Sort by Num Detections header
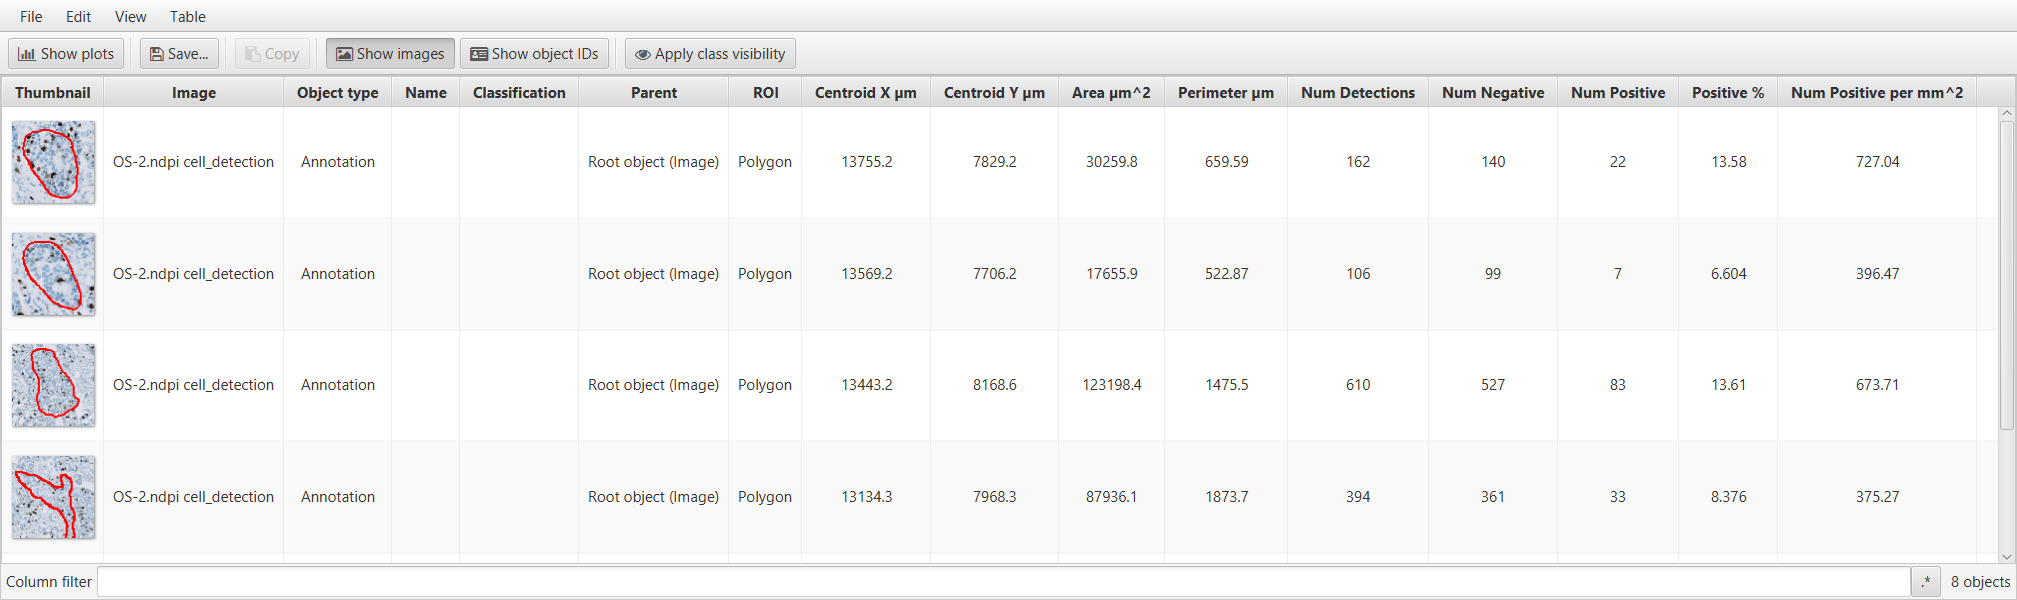The height and width of the screenshot is (600, 2017). coord(1358,92)
